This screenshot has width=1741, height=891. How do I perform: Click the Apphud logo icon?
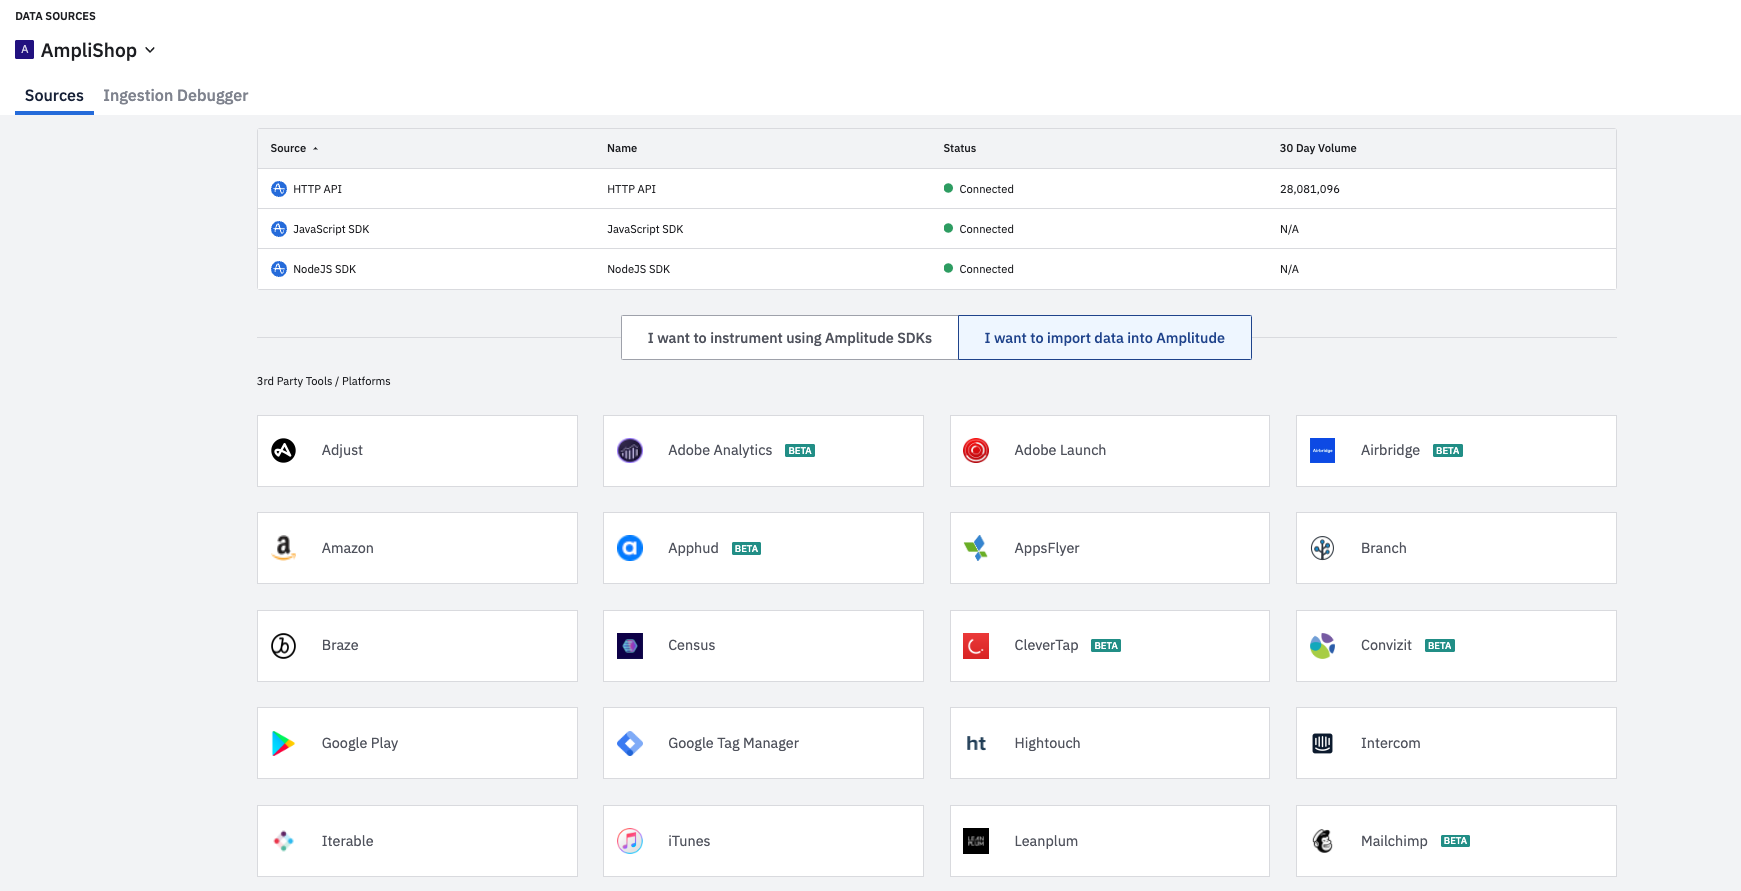tap(630, 548)
